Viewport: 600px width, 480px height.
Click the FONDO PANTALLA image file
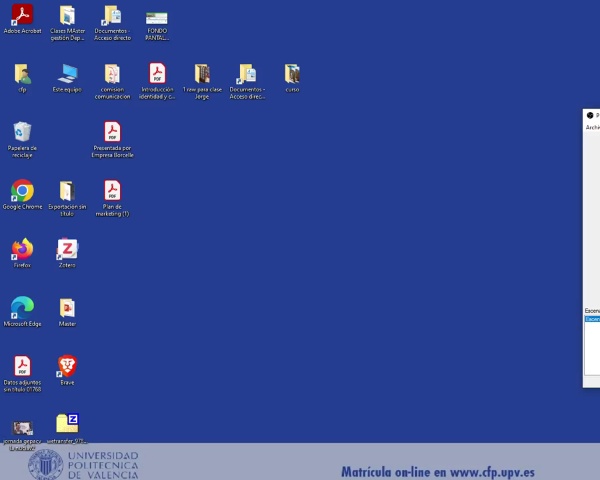coord(157,17)
